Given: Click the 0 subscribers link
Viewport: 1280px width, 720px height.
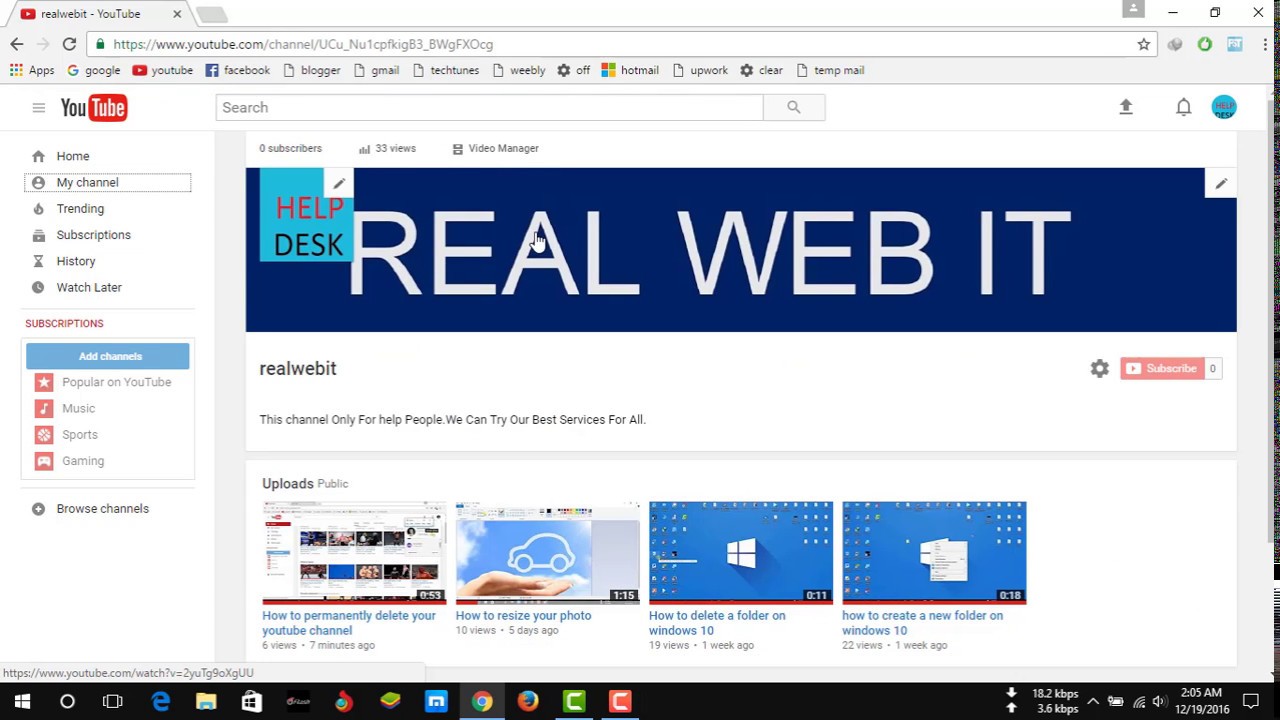Looking at the screenshot, I should click(290, 149).
